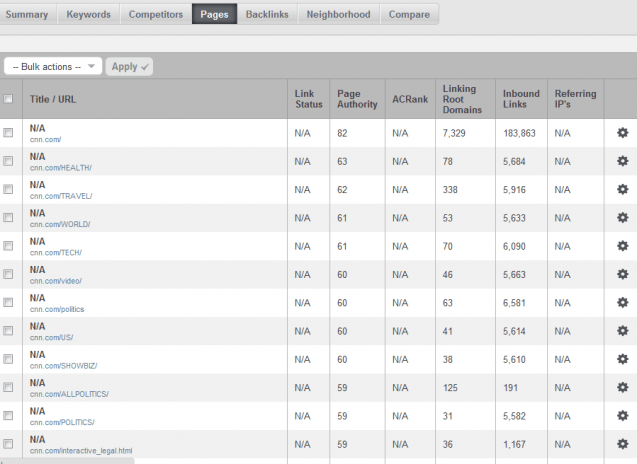Viewport: 637px width, 464px height.
Task: Check the box for cnn.com/US/ row
Action: tap(8, 331)
